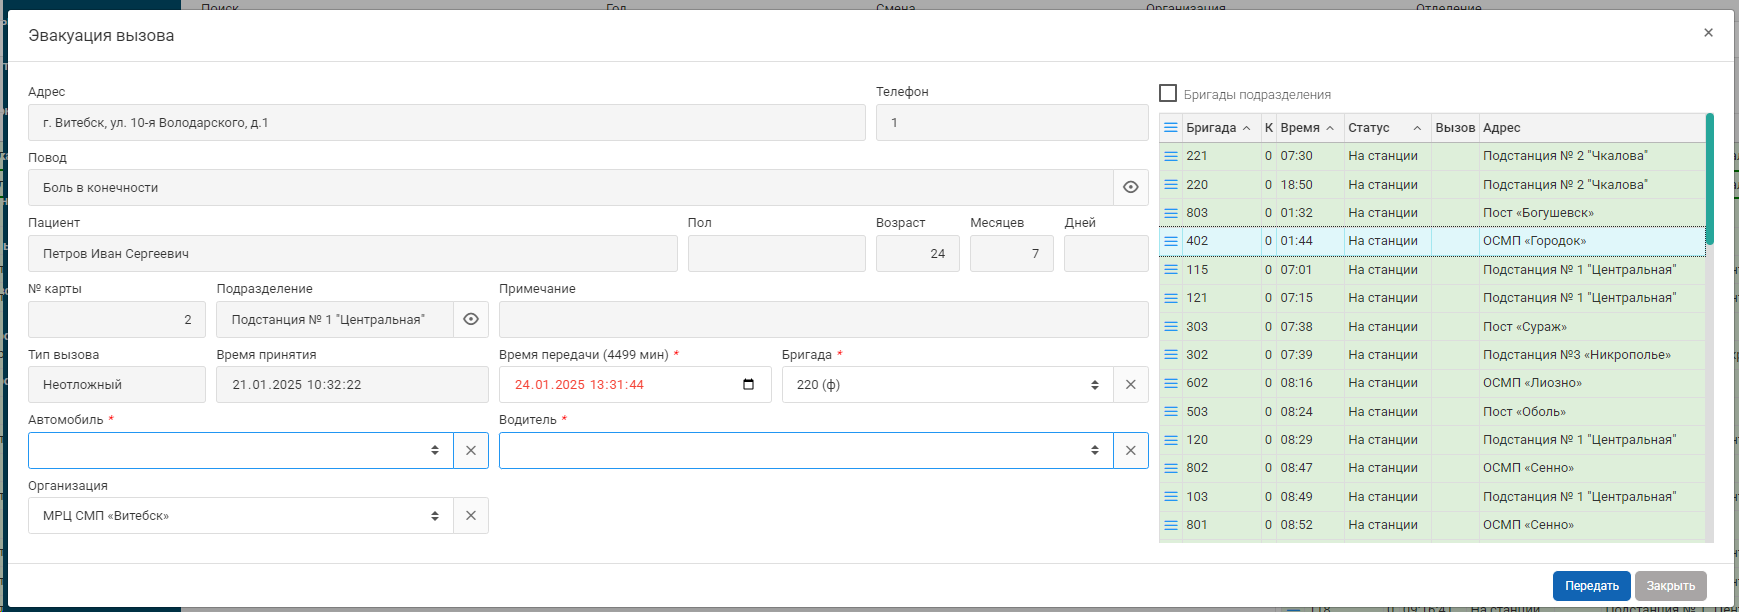The width and height of the screenshot is (1739, 612).
Task: Click the Тип вызова field Неотложный
Action: click(117, 385)
